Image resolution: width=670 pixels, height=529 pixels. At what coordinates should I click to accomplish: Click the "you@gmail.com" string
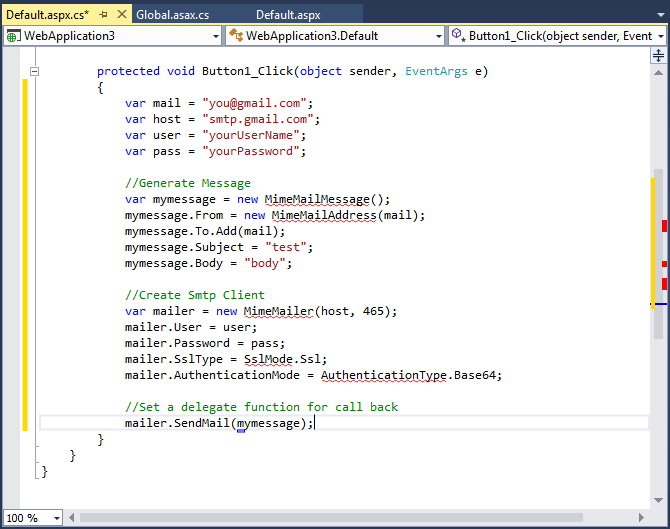[x=254, y=103]
